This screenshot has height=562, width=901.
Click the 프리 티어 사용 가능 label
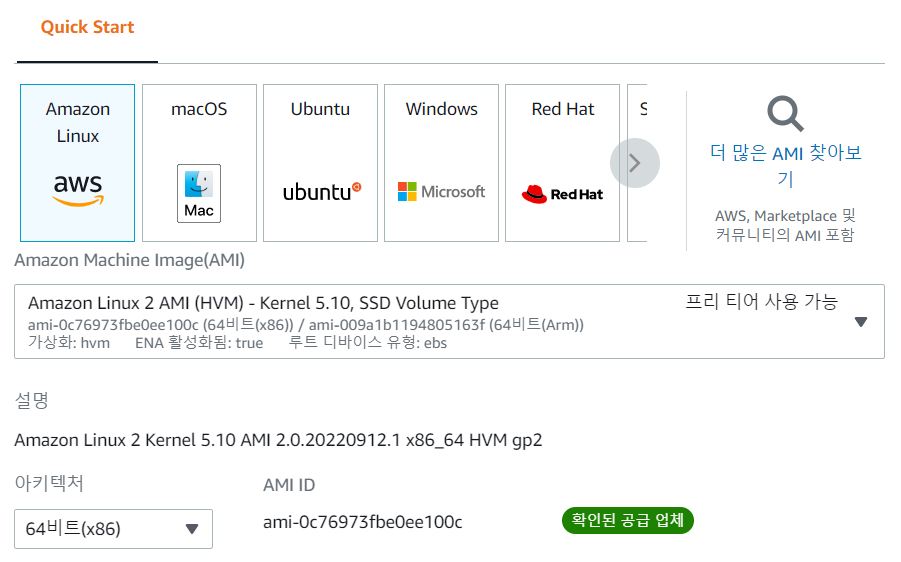point(762,301)
